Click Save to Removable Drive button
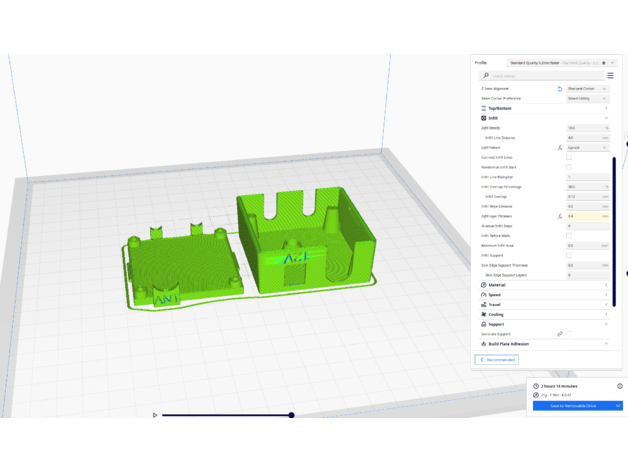Image resolution: width=628 pixels, height=472 pixels. 571,406
